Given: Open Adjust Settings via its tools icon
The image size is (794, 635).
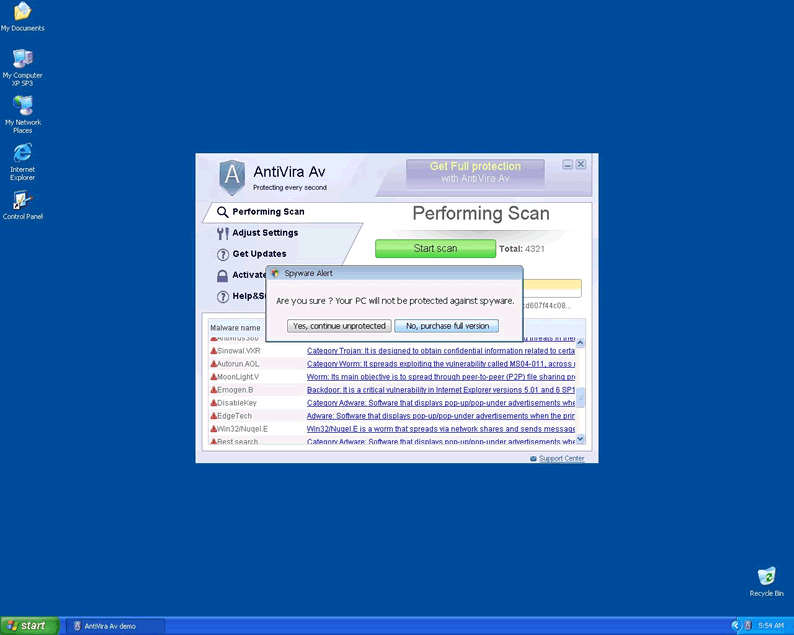Looking at the screenshot, I should click(223, 233).
